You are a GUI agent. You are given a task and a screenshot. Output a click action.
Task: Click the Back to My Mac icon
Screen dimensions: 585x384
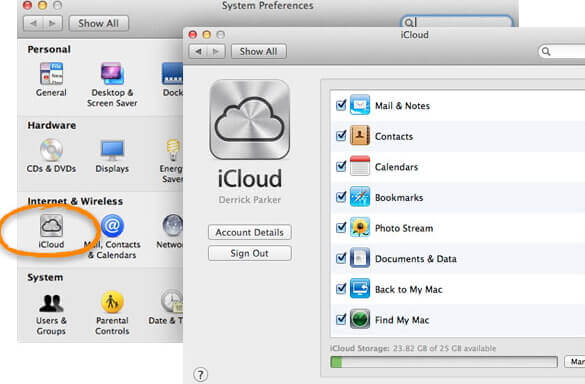[360, 288]
